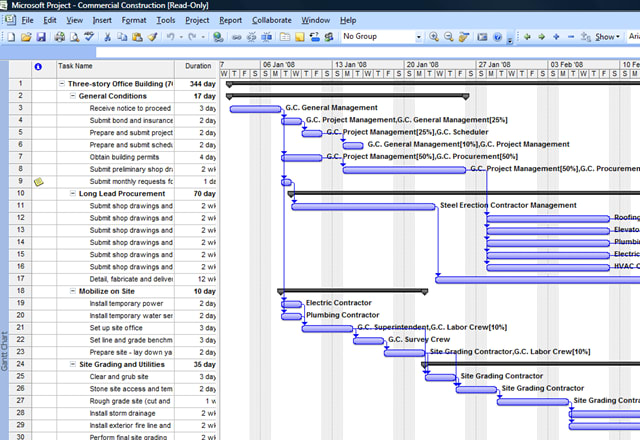
Task: Click the Undo arrow icon
Action: click(171, 37)
